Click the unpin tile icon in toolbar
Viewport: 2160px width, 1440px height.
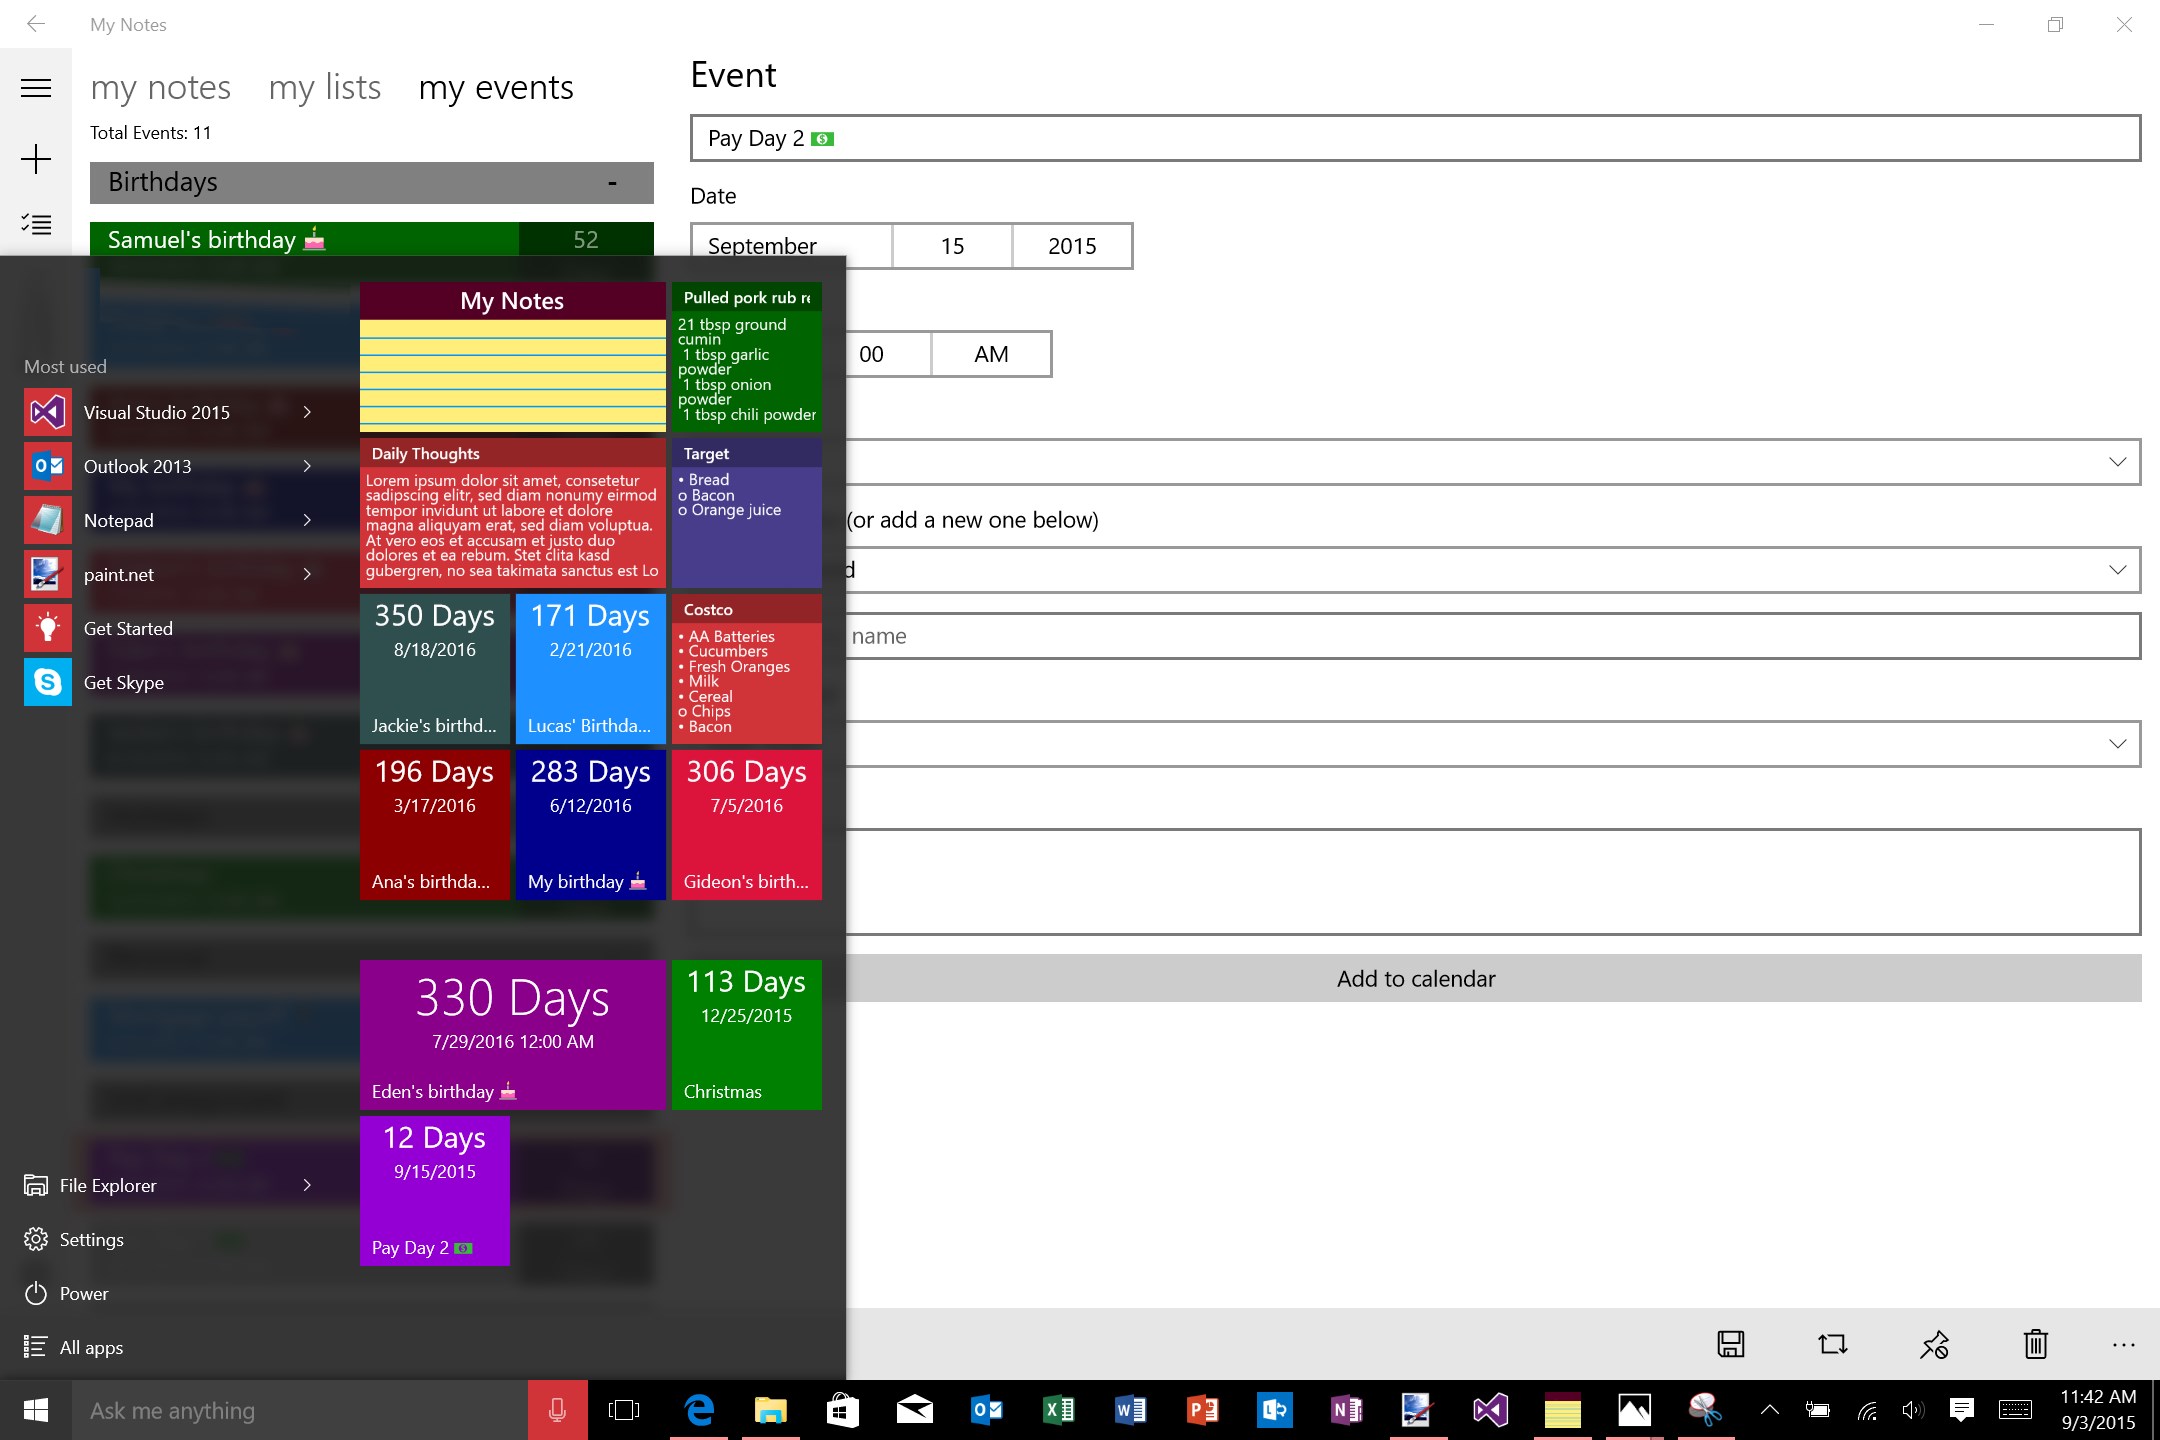1934,1344
